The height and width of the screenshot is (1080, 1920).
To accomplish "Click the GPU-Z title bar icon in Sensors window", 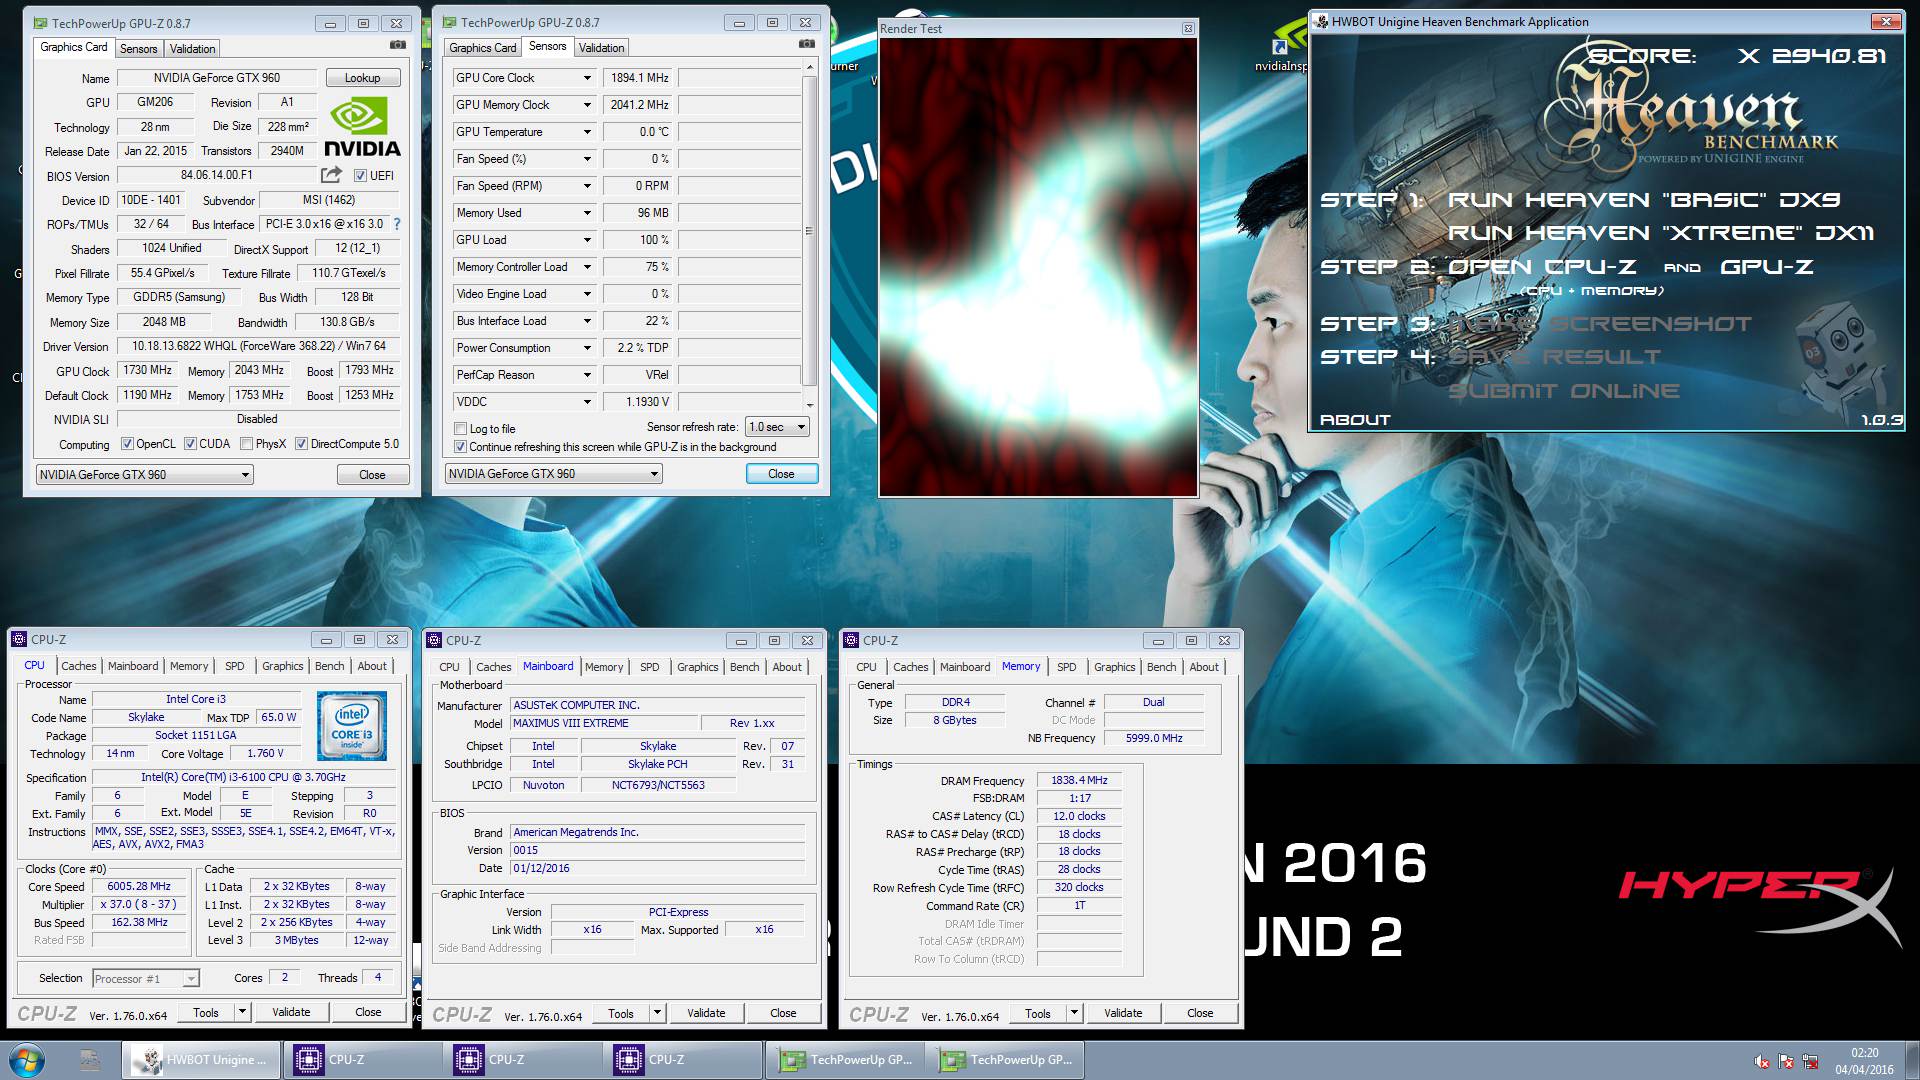I will tap(450, 22).
